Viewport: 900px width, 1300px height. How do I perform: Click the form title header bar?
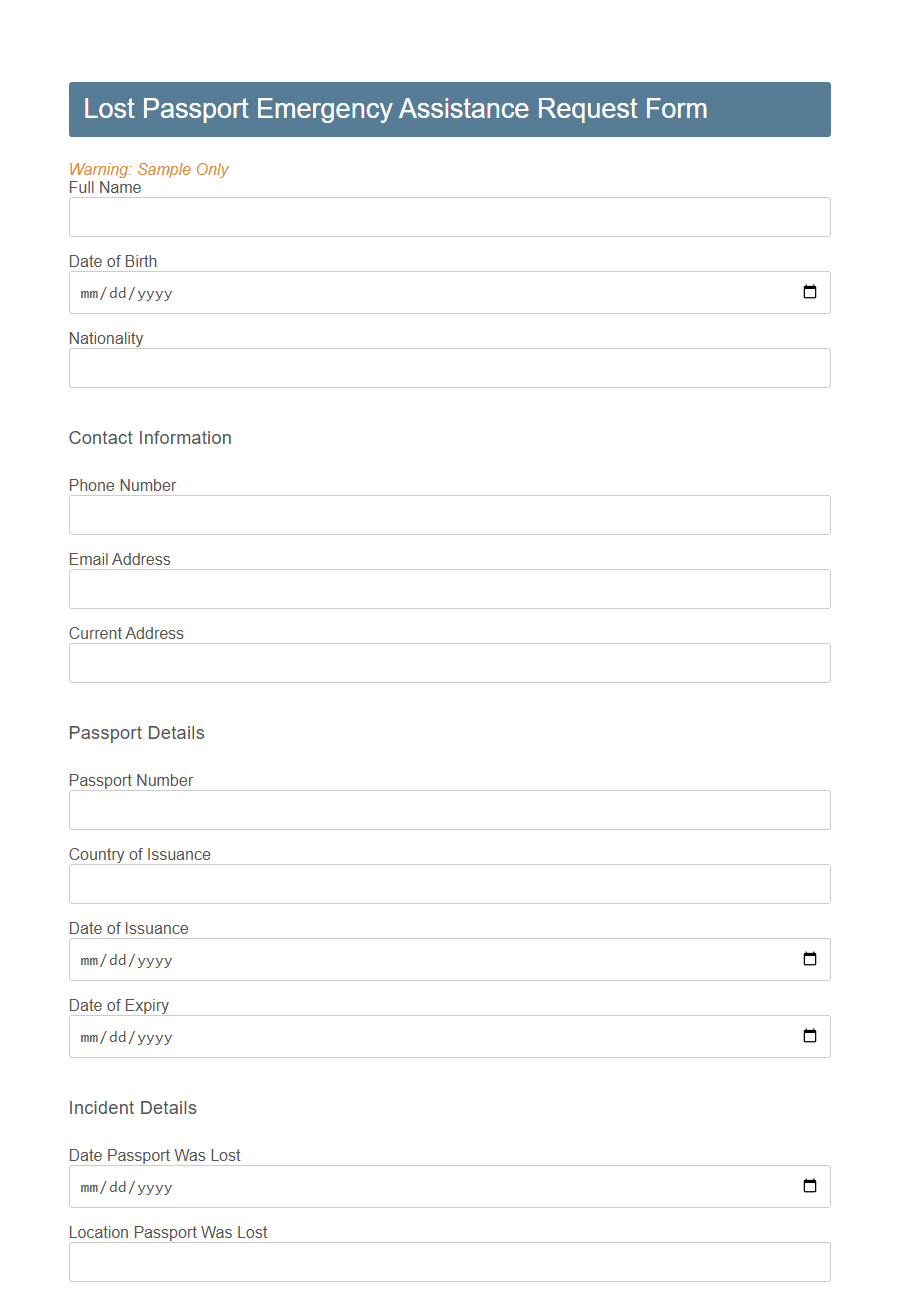point(449,109)
